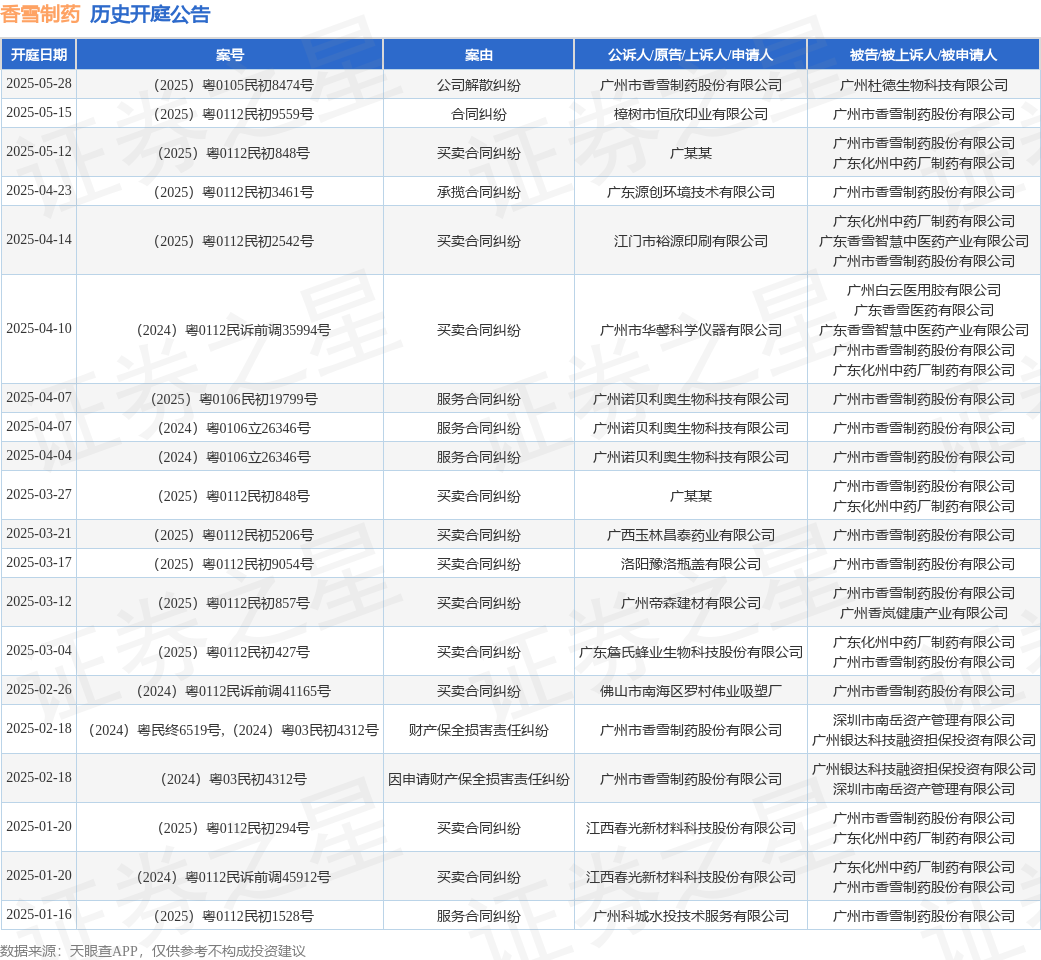Image resolution: width=1041 pixels, height=960 pixels.
Task: Click 广东源创环境技术有限公司 cell
Action: click(x=690, y=193)
